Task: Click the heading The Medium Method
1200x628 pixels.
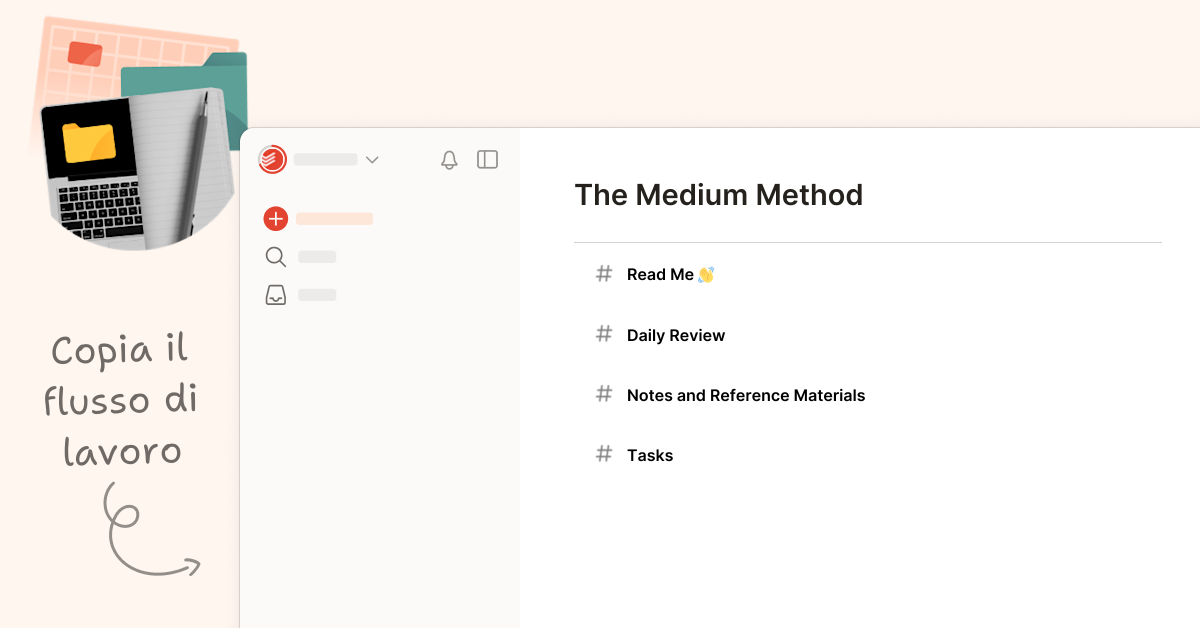Action: click(719, 194)
